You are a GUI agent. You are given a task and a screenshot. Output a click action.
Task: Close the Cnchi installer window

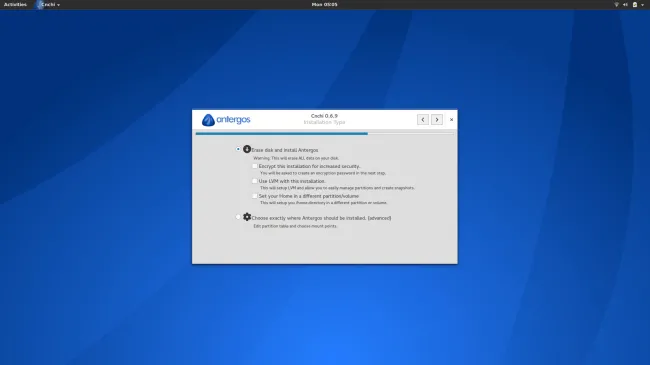(x=451, y=119)
